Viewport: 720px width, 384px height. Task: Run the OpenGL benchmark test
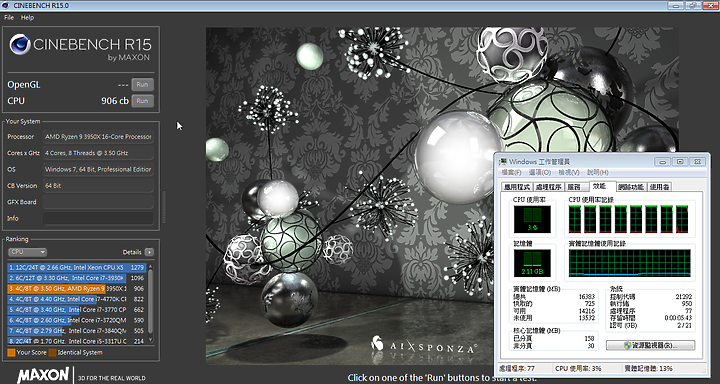tap(142, 85)
